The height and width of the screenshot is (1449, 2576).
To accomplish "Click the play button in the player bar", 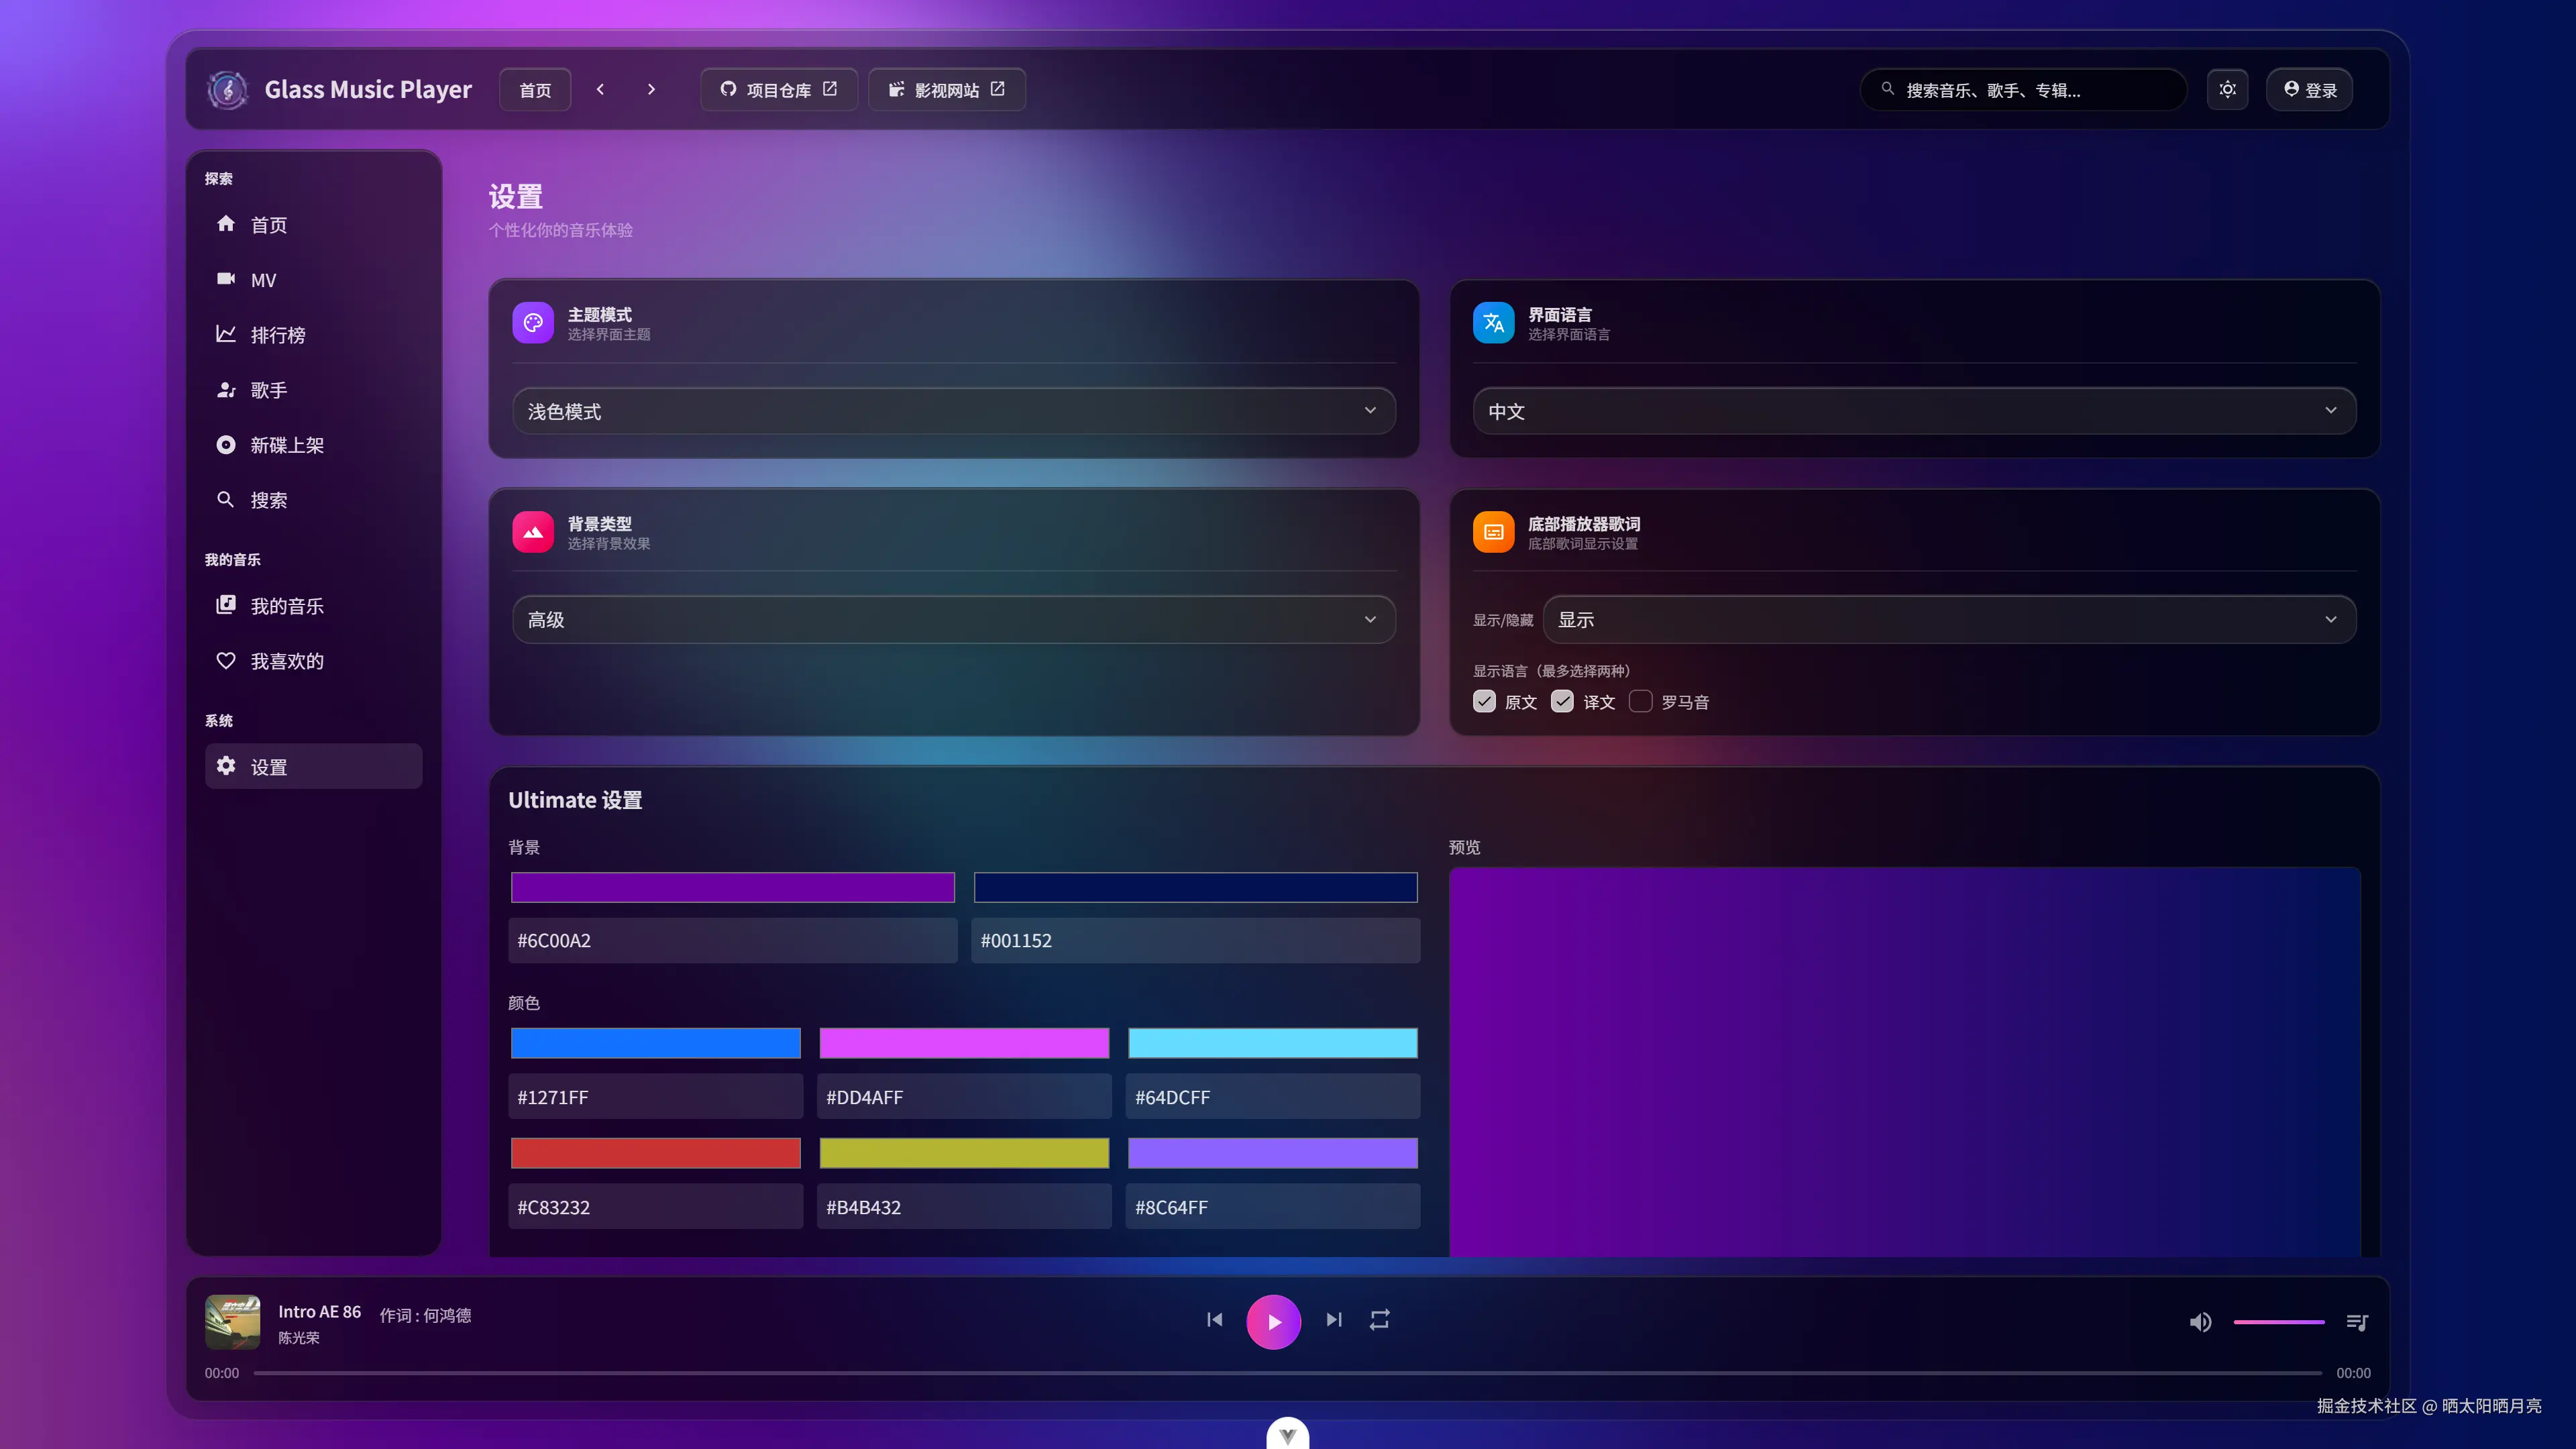I will [1273, 1321].
